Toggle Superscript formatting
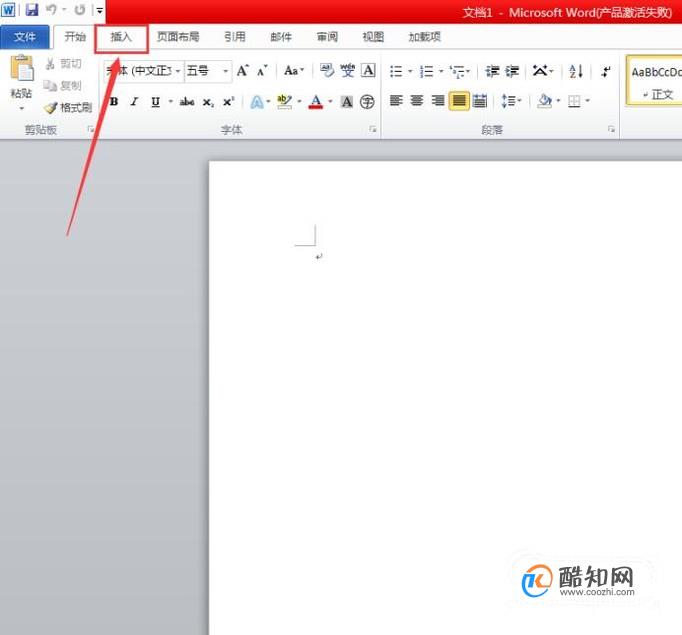This screenshot has width=682, height=635. pos(228,102)
